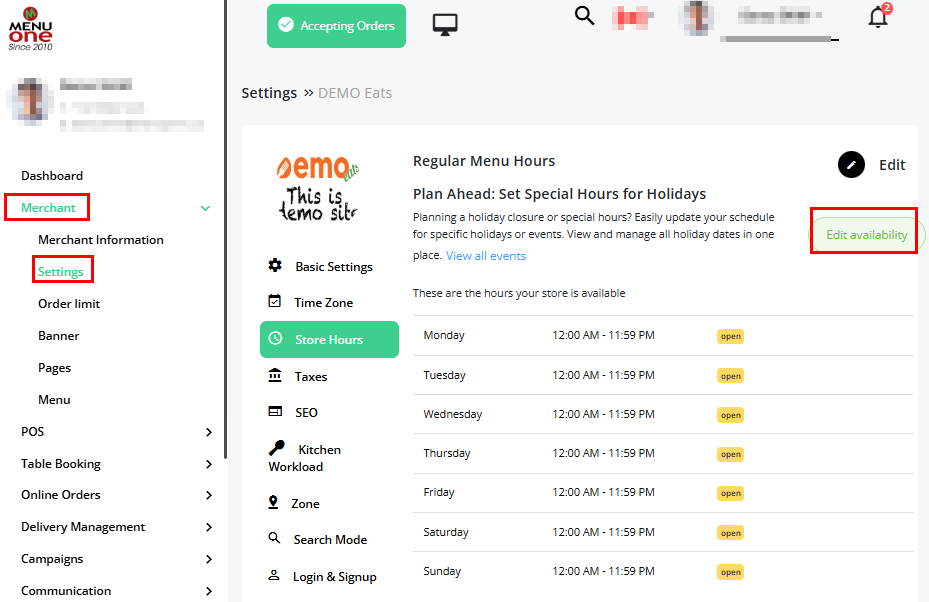Toggle the Accepting Orders button
Viewport: 929px width, 602px height.
click(336, 26)
